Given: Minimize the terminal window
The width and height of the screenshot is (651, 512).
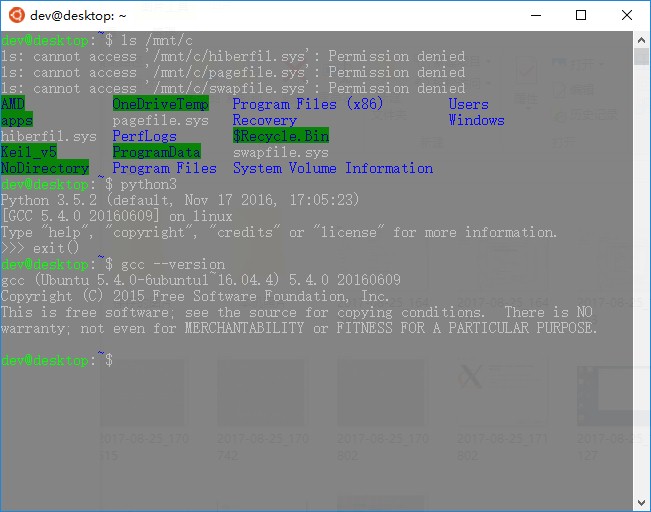Looking at the screenshot, I should point(535,15).
